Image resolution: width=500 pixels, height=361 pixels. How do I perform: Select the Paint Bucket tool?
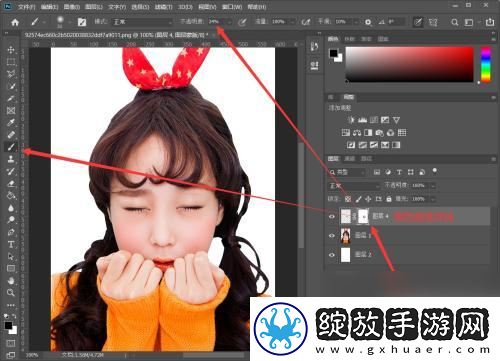[11, 196]
